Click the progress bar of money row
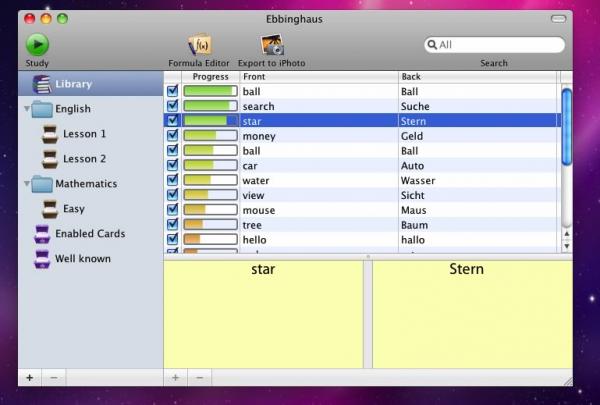Viewport: 600px width, 405px height. click(210, 136)
